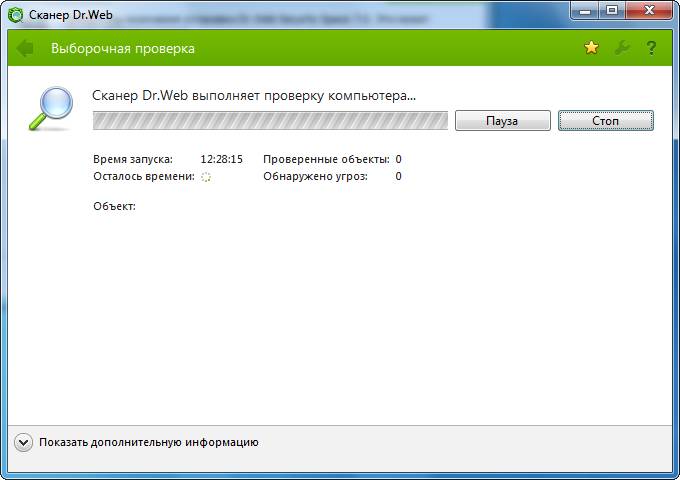This screenshot has height=480, width=680.
Task: Click the "Время запуска:" label
Action: pos(133,159)
